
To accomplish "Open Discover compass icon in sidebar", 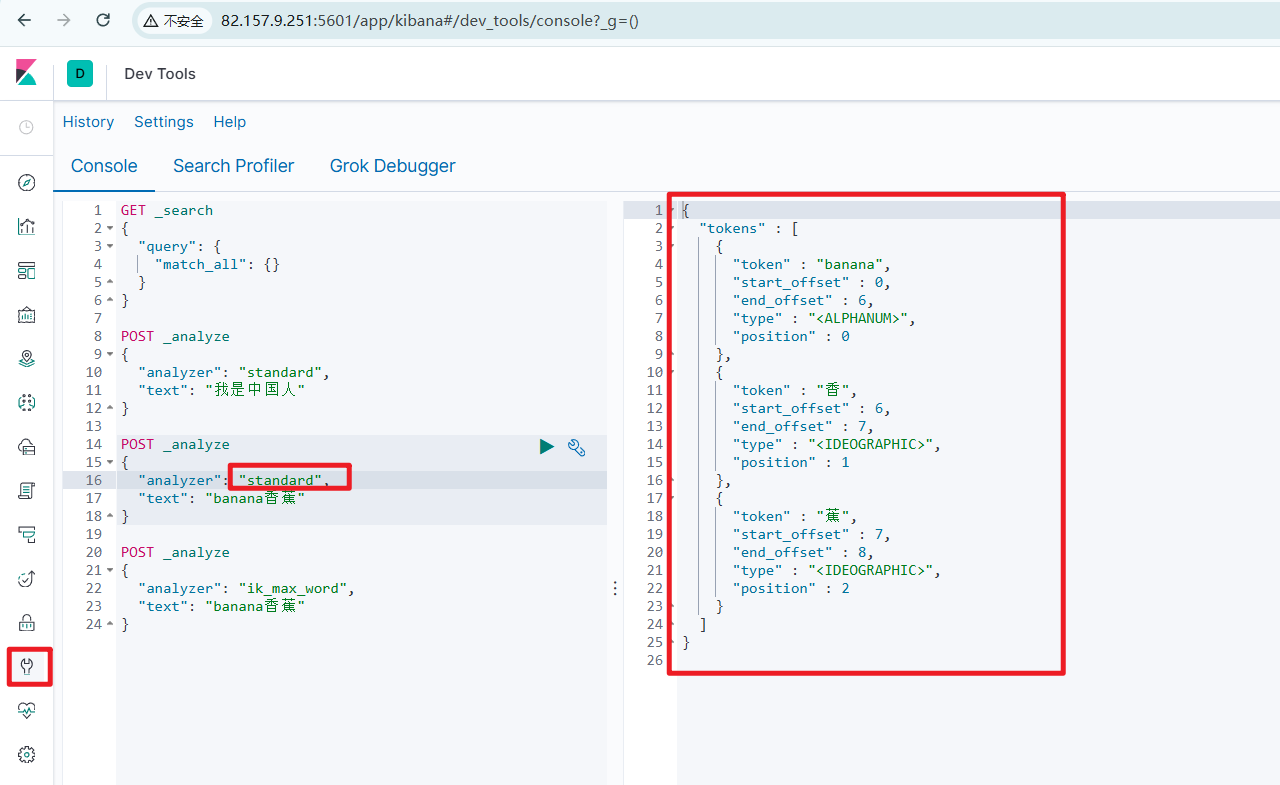I will pos(27,182).
